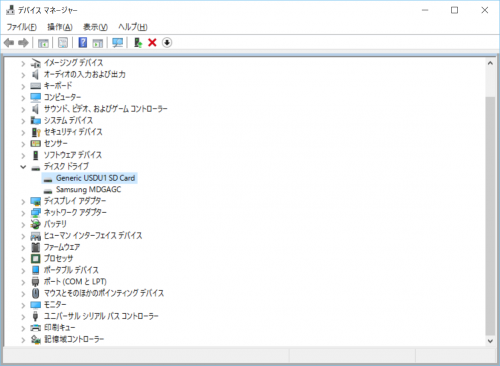Image resolution: width=500 pixels, height=366 pixels.
Task: Select the Samsung MDGAGC drive icon
Action: 48,191
